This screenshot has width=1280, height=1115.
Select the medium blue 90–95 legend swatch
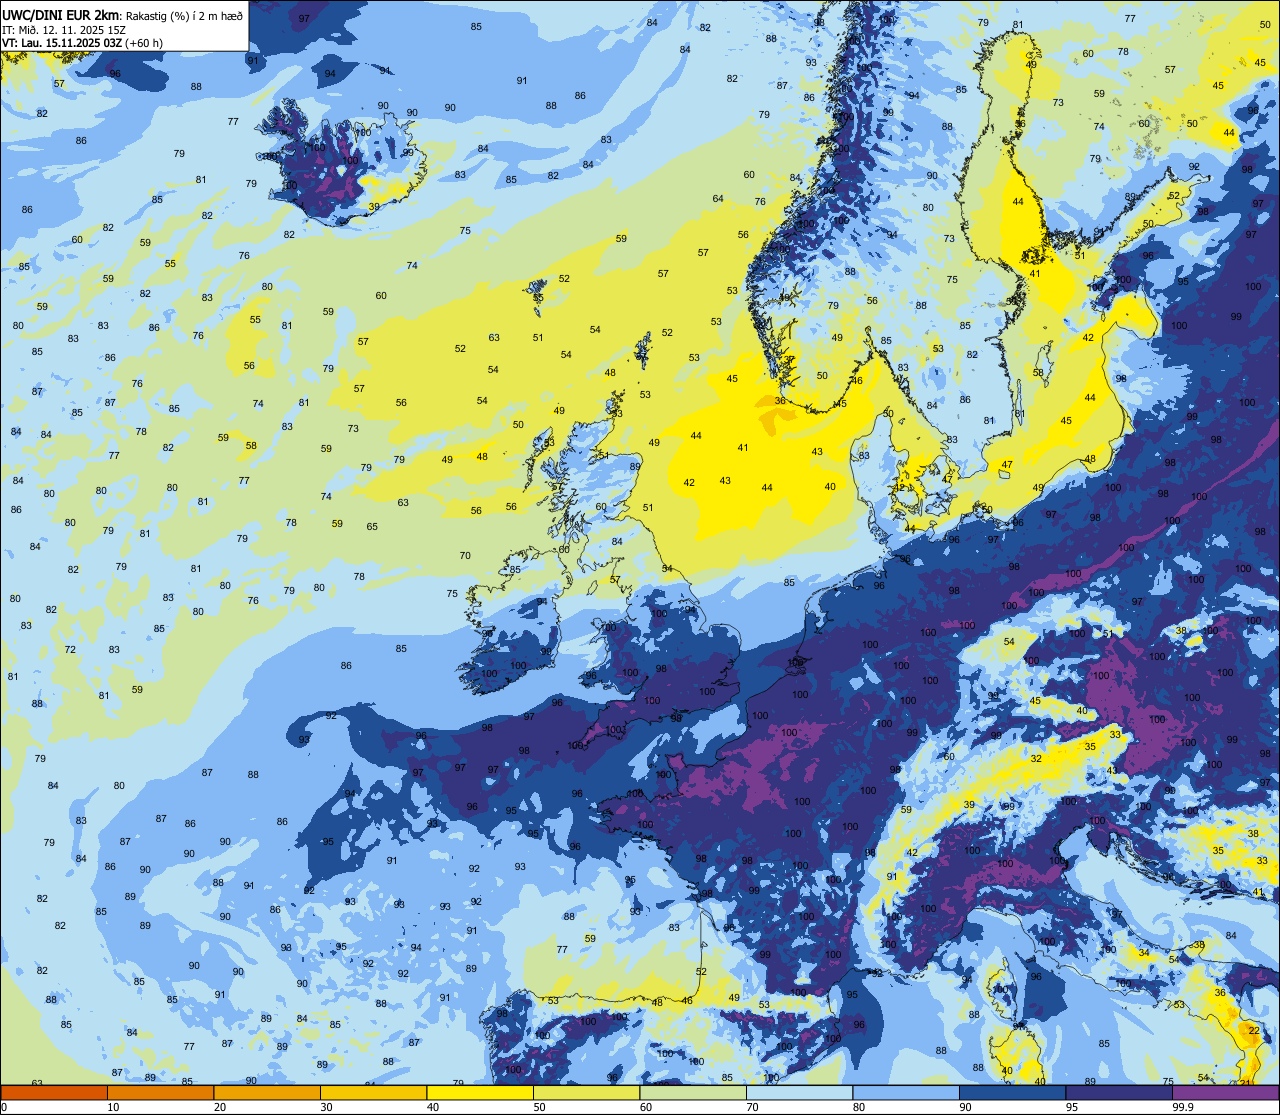click(x=1012, y=1092)
